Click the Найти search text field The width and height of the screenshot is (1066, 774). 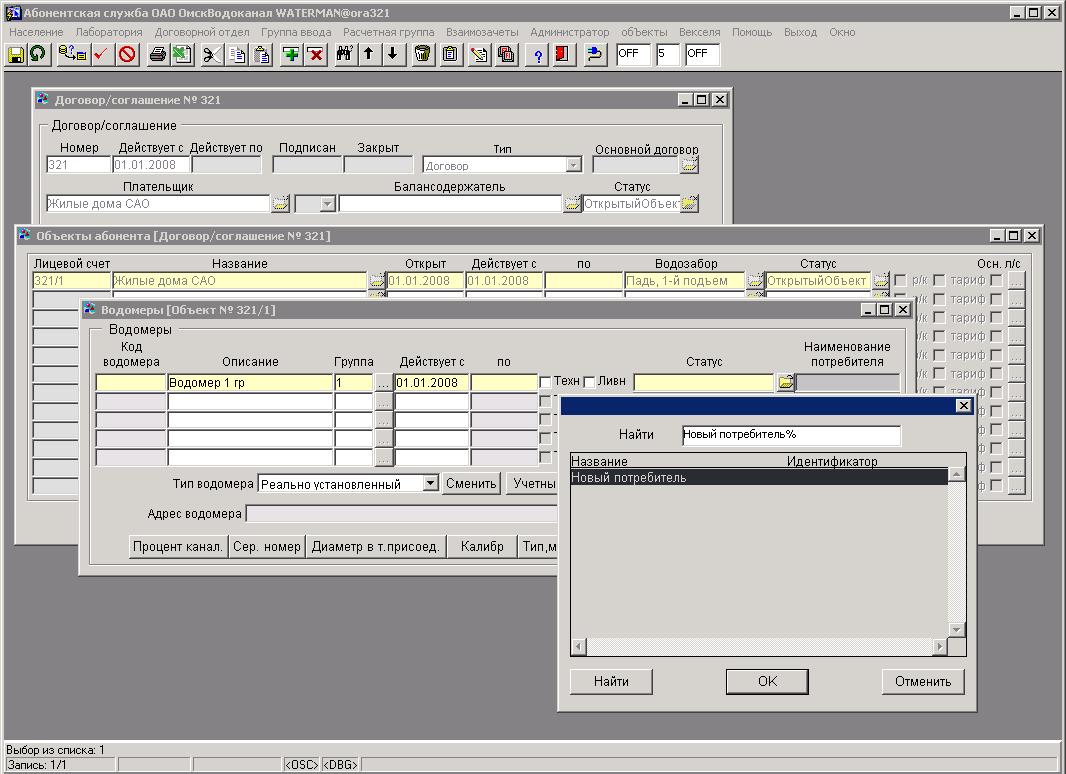pos(790,435)
